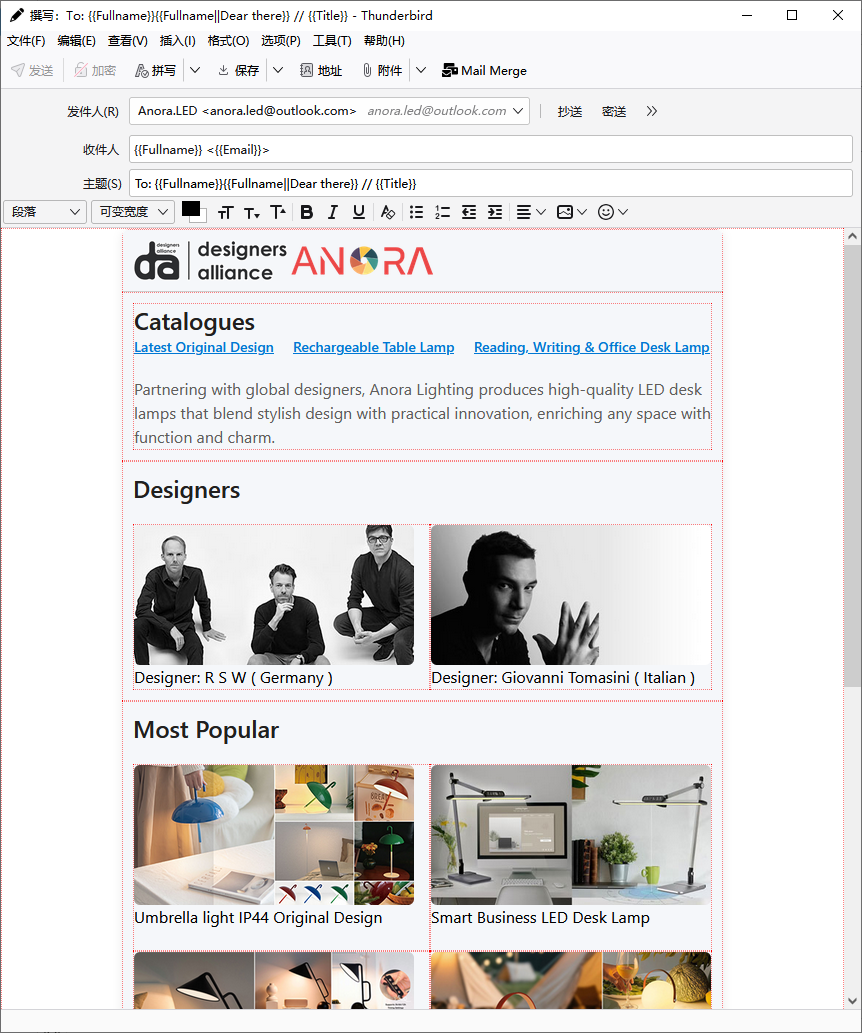Add a Cc field with 抄送

click(570, 111)
